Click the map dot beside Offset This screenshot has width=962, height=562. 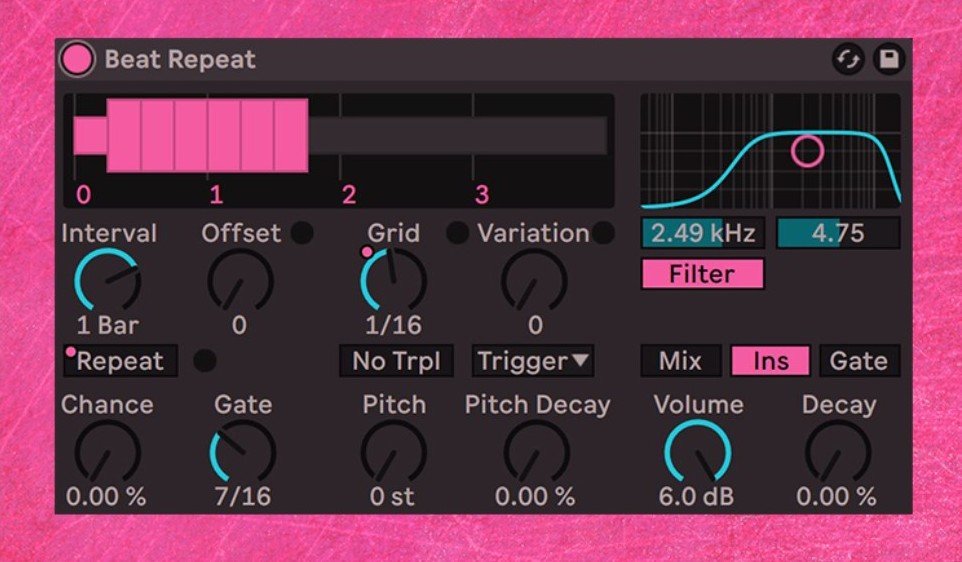[302, 233]
